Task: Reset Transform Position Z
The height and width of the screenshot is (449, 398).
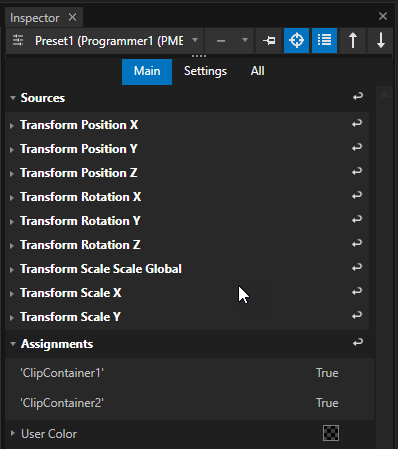Action: coord(357,172)
